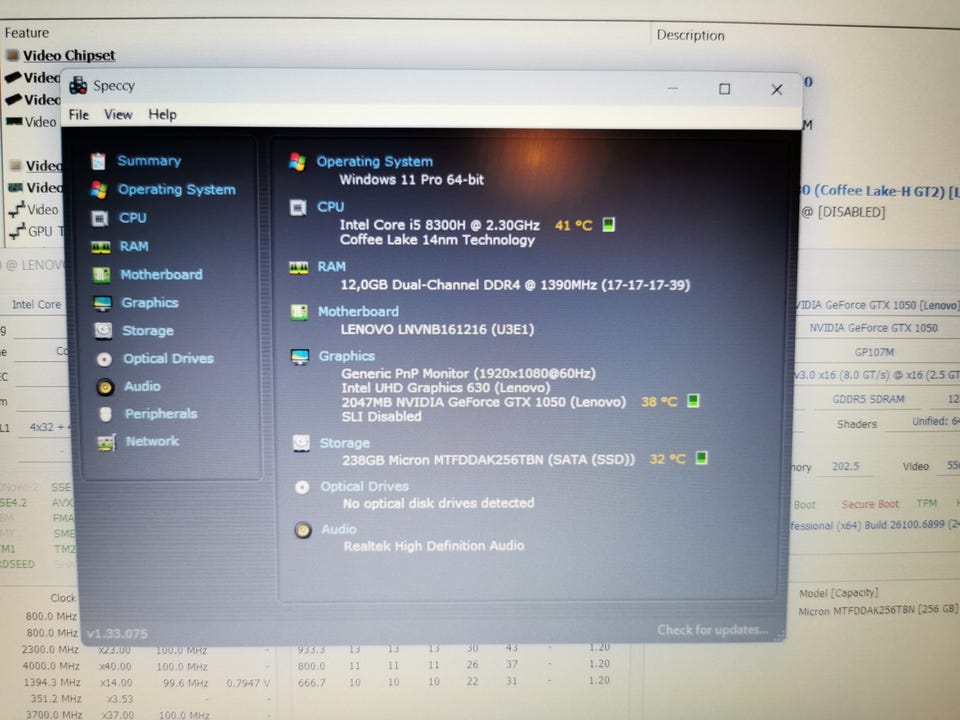
Task: Open Motherboard section in sidebar
Action: [x=161, y=274]
